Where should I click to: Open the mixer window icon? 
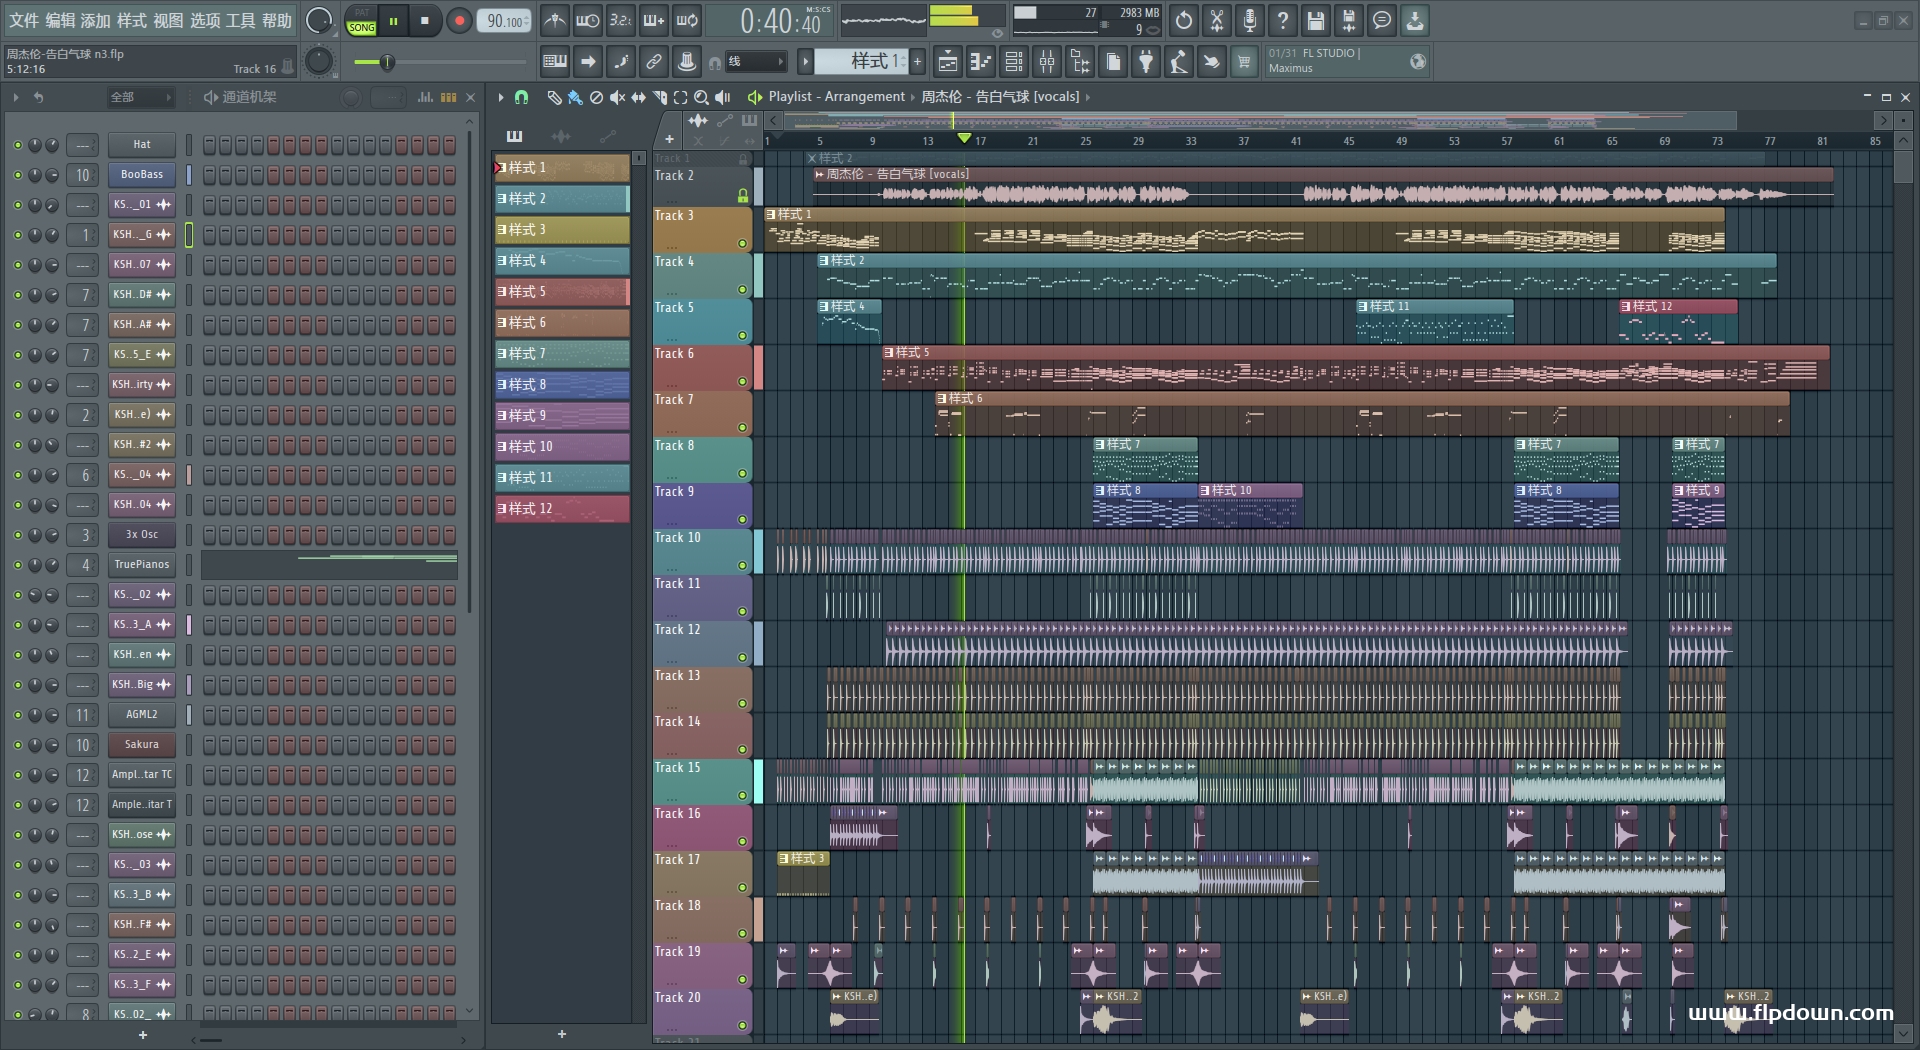pyautogui.click(x=1047, y=62)
